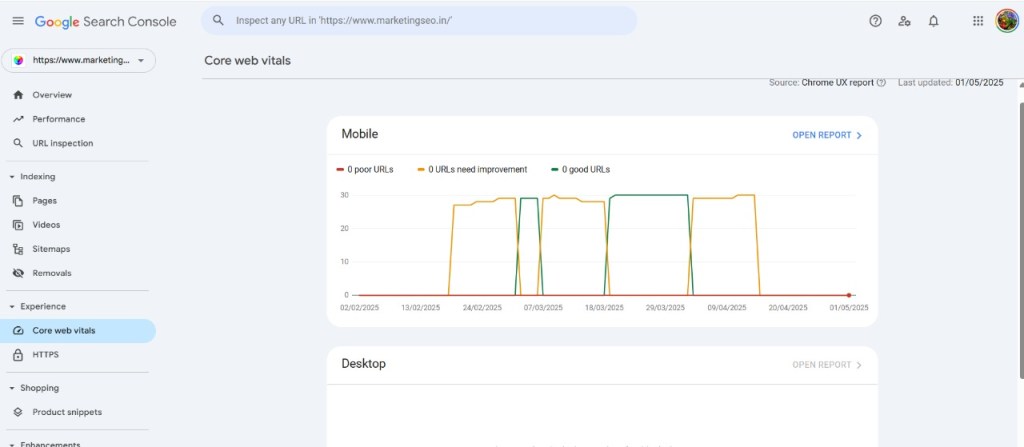Image resolution: width=1024 pixels, height=447 pixels.
Task: Click the red poor URLs legend swatch
Action: pos(340,170)
